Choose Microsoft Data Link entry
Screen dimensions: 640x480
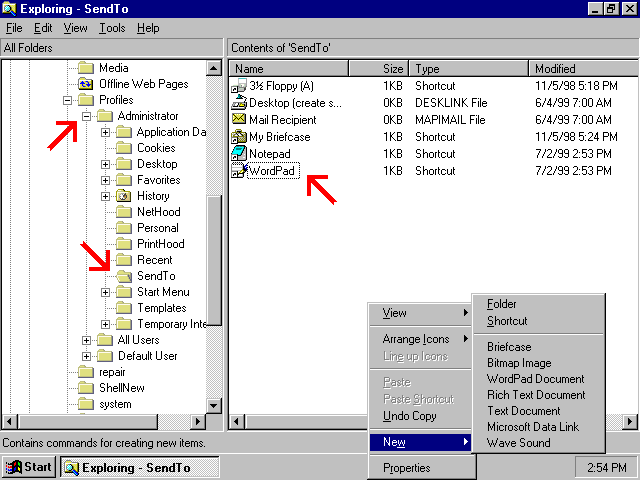538,427
